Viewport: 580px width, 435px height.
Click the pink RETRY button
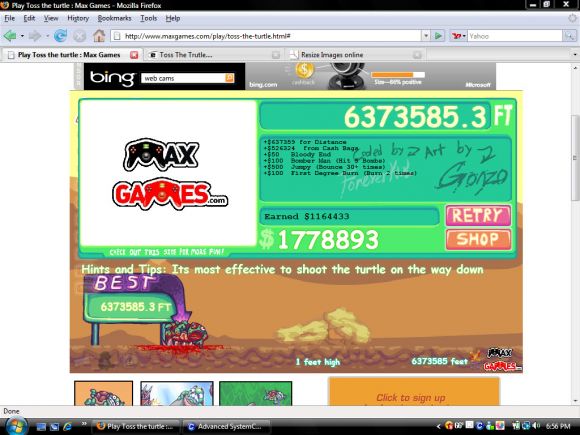[478, 215]
